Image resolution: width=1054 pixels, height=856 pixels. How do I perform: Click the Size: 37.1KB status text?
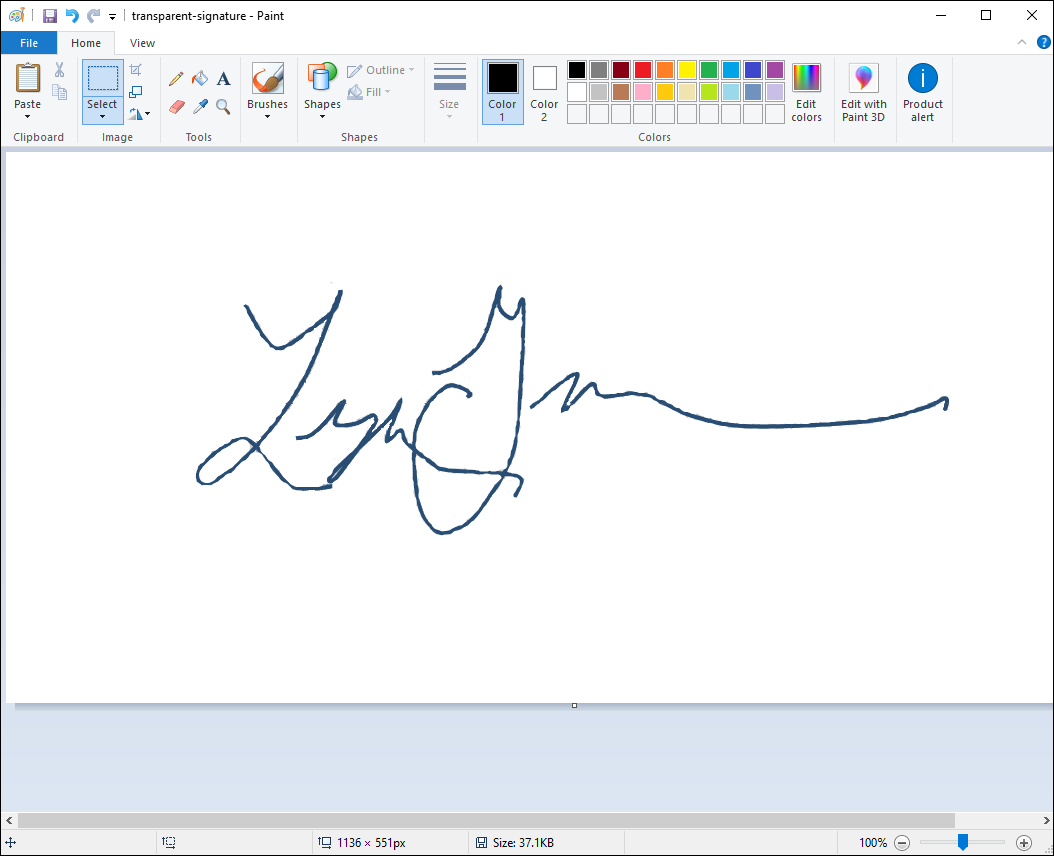(523, 843)
